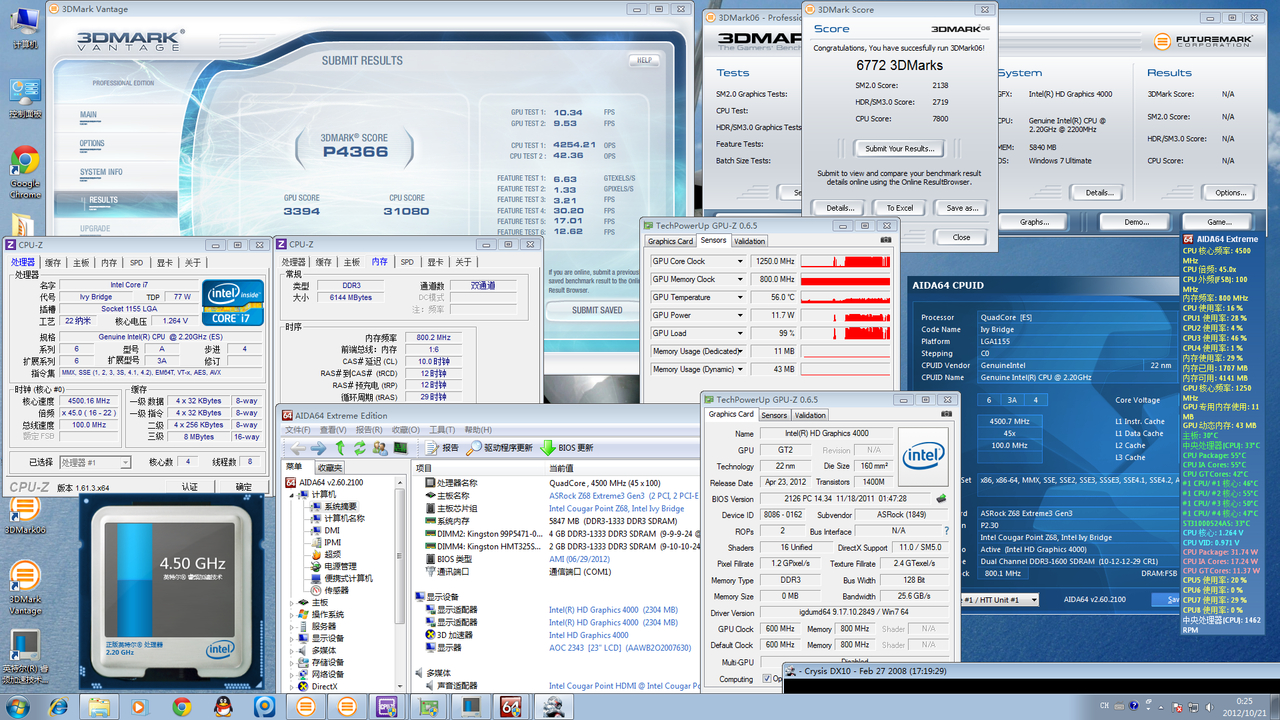The width and height of the screenshot is (1280, 720).
Task: Toggle Computing OpenCL checkbox in GPU-Z
Action: click(766, 679)
